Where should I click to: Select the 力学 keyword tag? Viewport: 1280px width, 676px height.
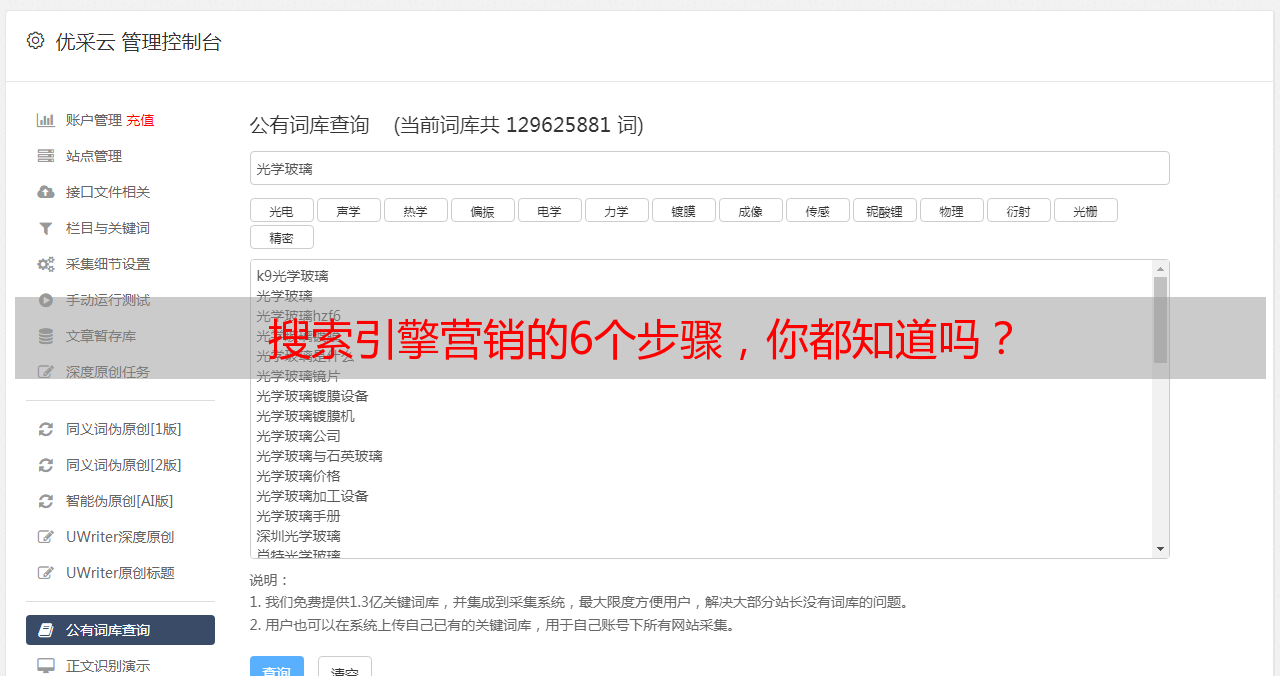click(617, 210)
